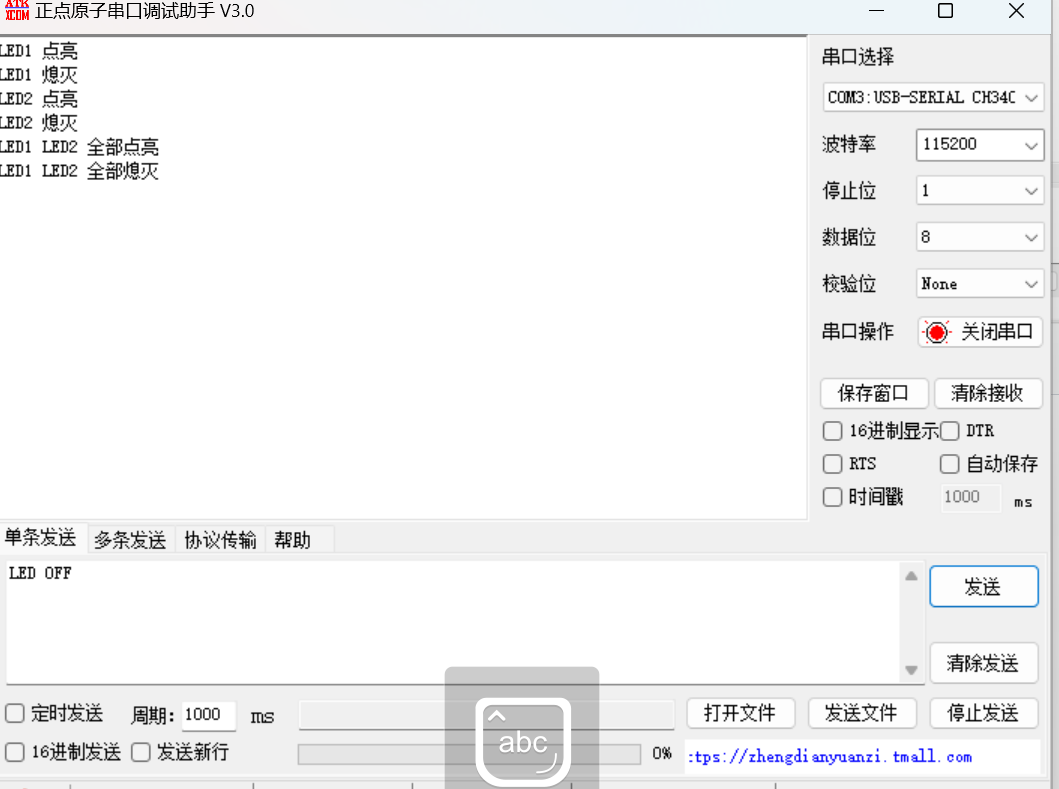Click the received line 'LED2 点亮'
The width and height of the screenshot is (1059, 789).
tap(38, 99)
